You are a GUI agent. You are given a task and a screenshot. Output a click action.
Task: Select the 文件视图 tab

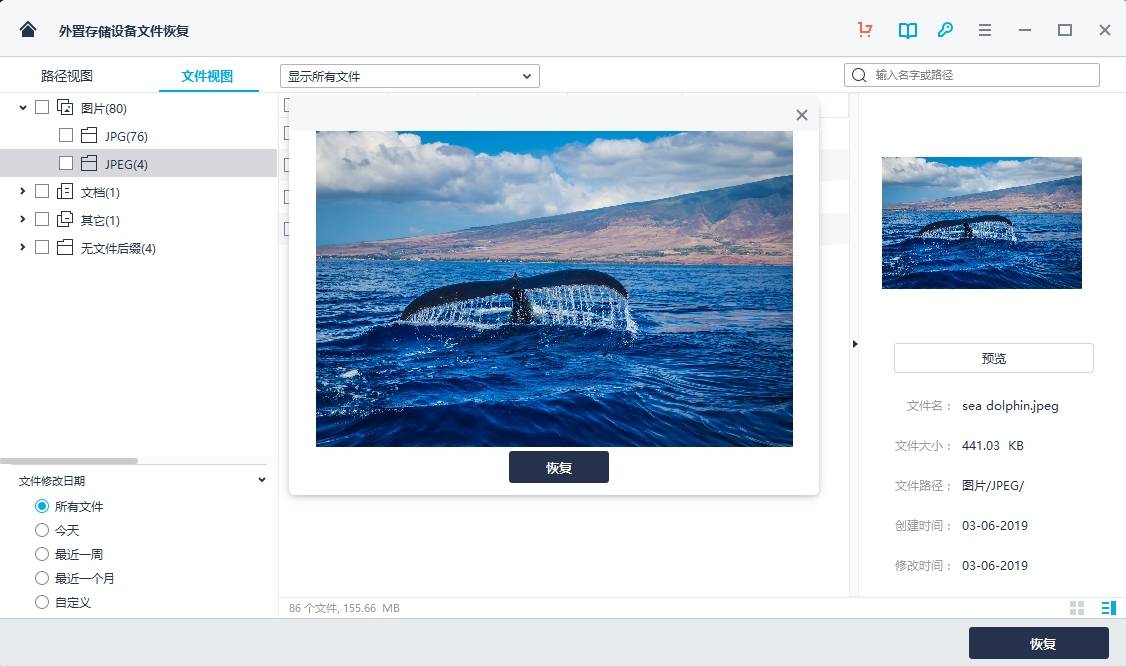click(207, 76)
